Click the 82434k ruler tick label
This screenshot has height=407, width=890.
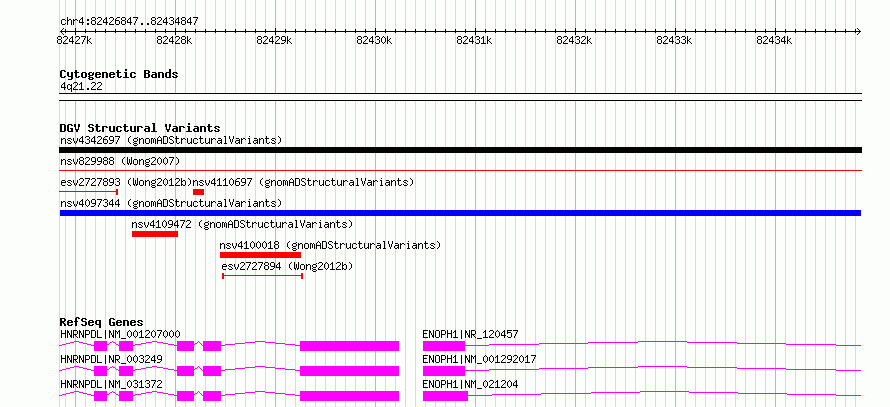point(775,40)
